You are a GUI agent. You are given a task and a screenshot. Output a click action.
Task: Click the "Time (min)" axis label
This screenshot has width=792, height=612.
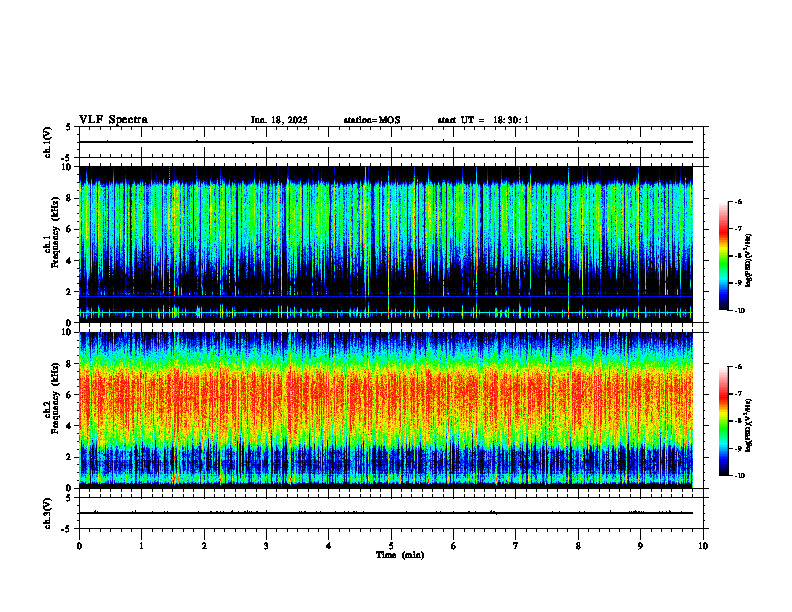(x=400, y=555)
